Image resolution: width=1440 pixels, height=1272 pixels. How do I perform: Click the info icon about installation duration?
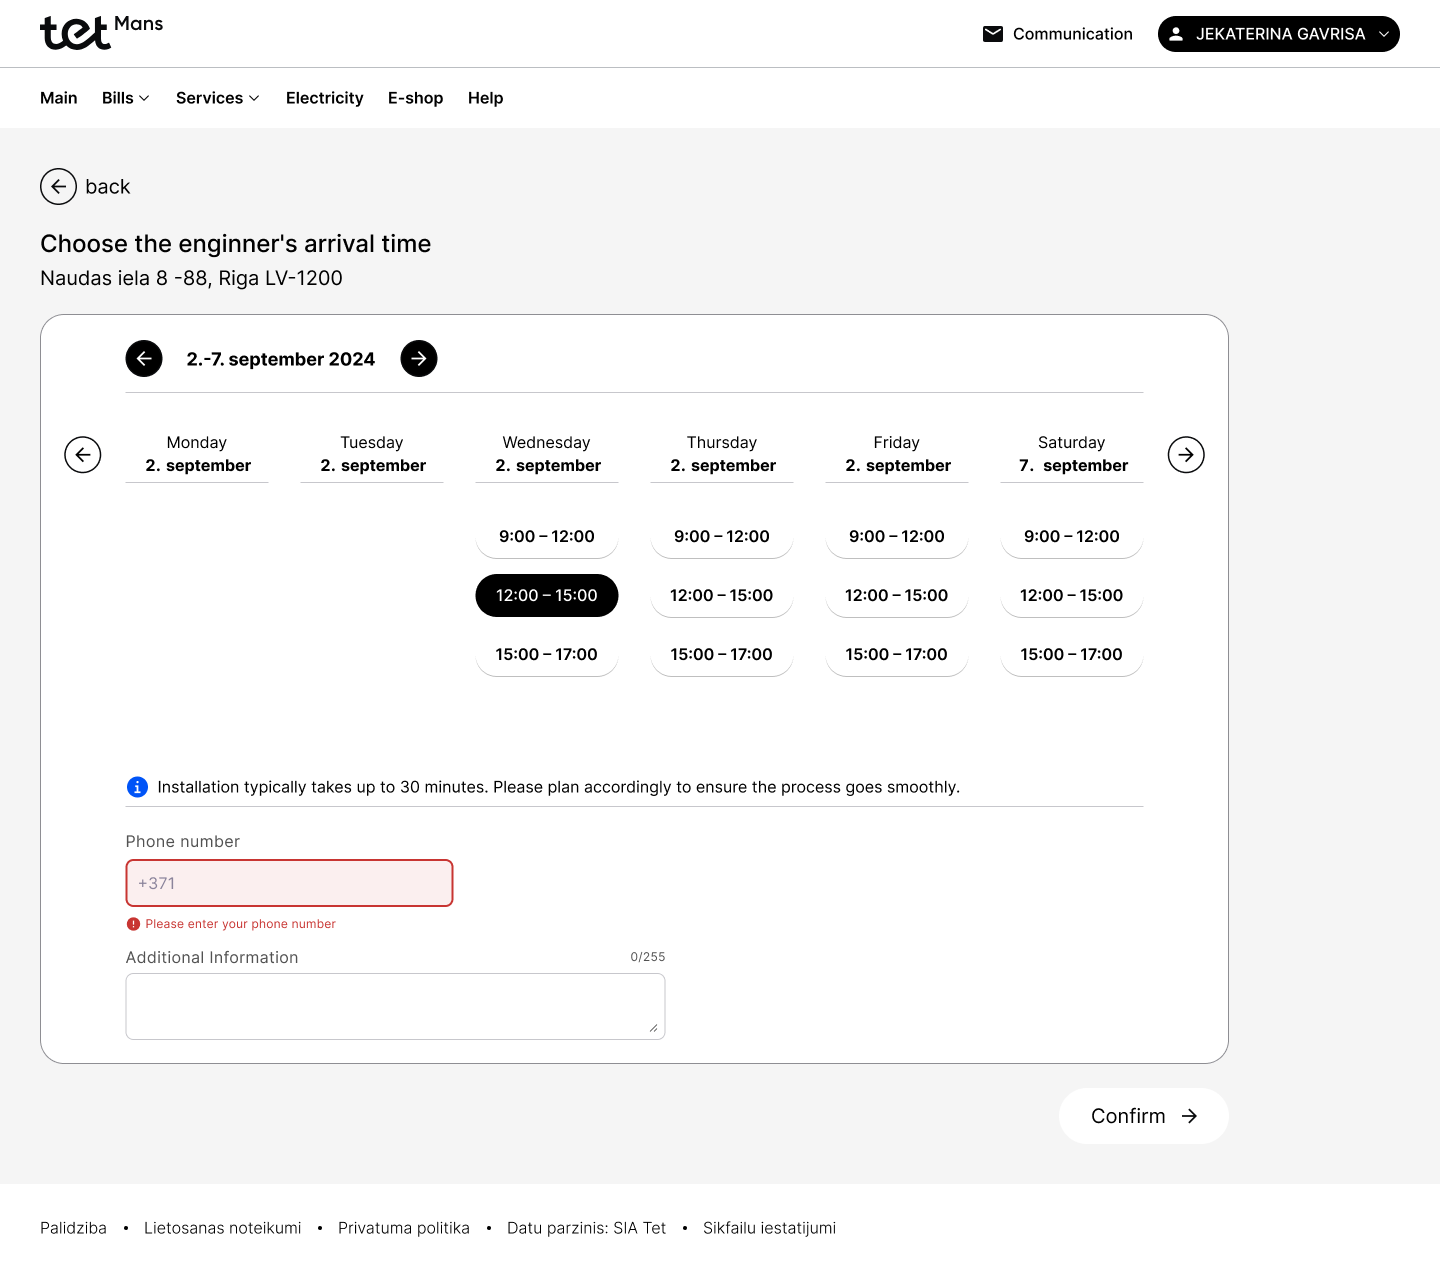coord(137,787)
